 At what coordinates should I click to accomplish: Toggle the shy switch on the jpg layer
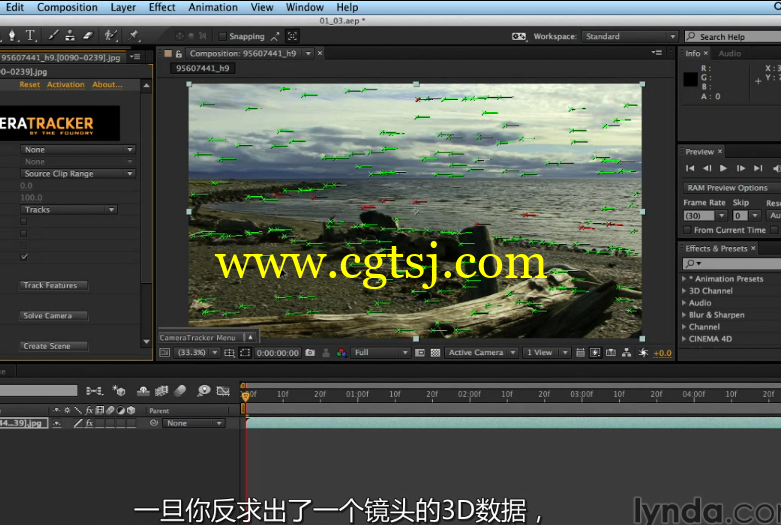point(57,423)
